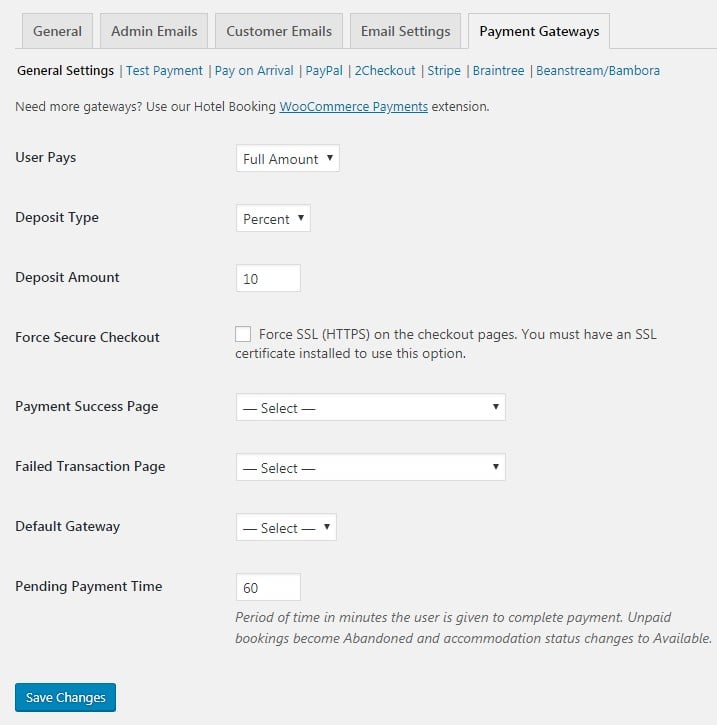This screenshot has height=725, width=717.
Task: Enable the Force SSL (HTTPS) checkbox
Action: [x=243, y=334]
